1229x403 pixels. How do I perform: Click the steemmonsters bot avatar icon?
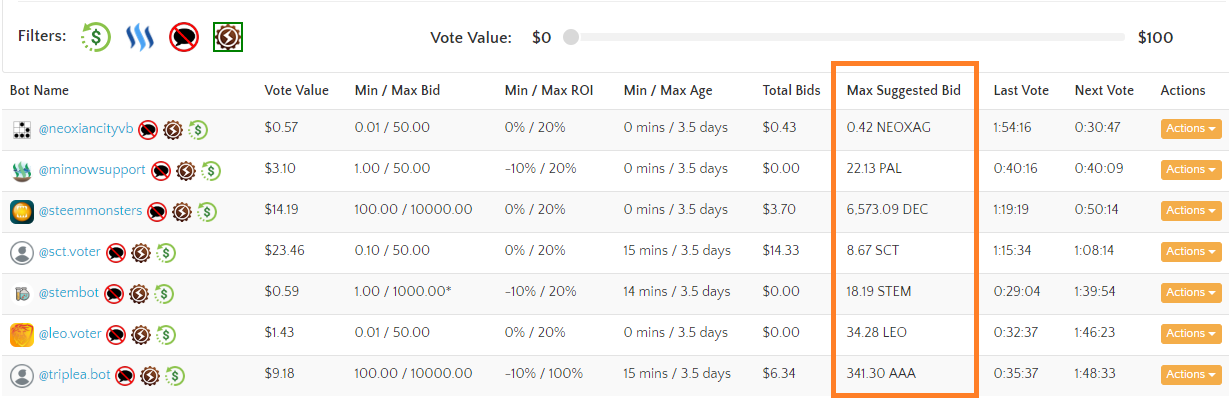tap(22, 211)
